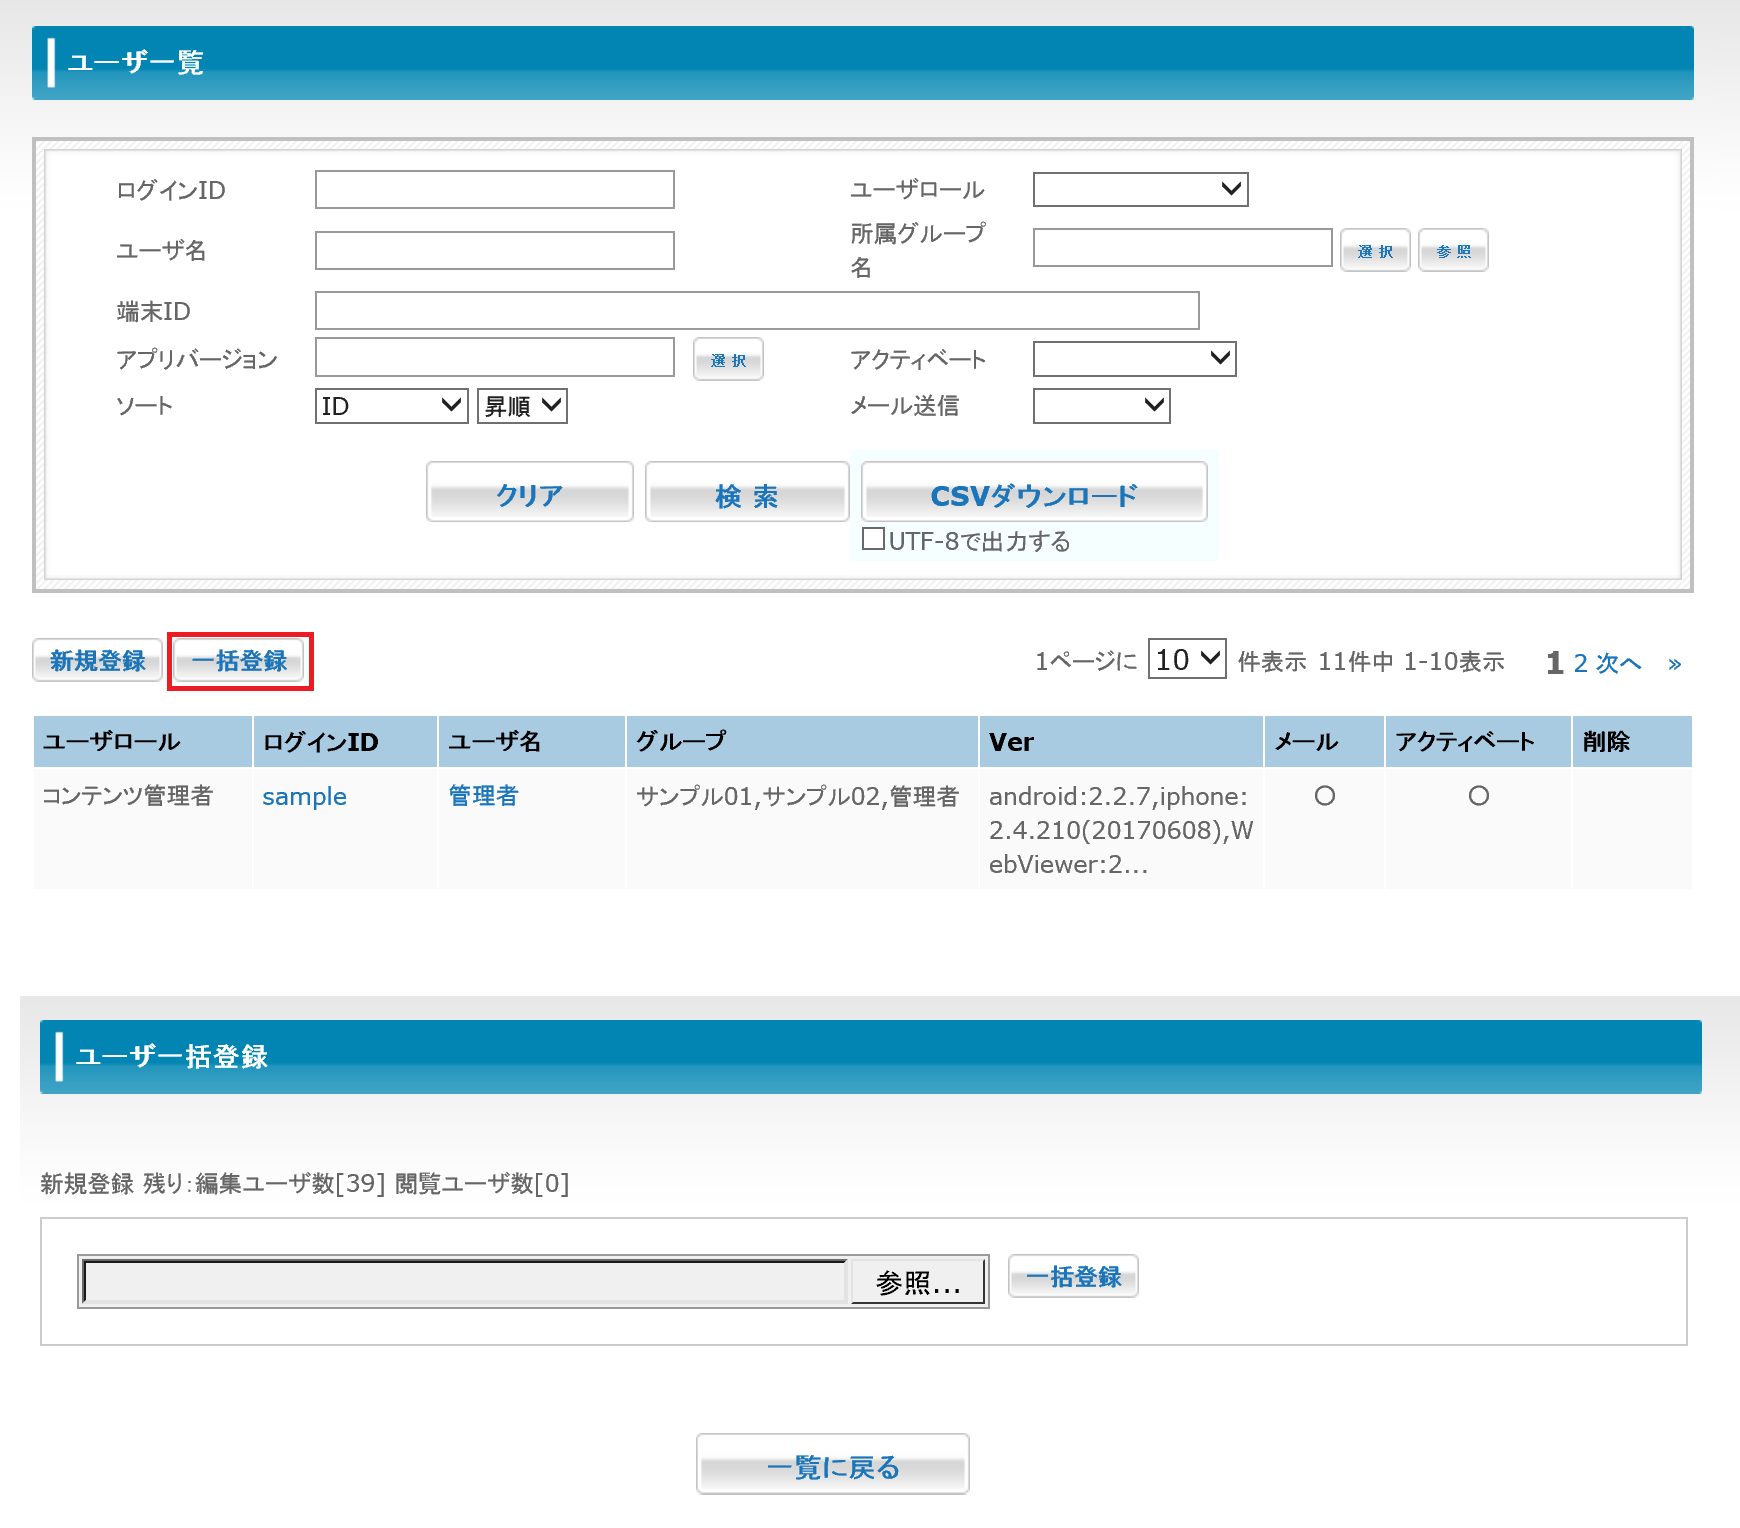Click the 参照... file browse button
Viewport: 1740px width, 1528px height.
coord(917,1282)
